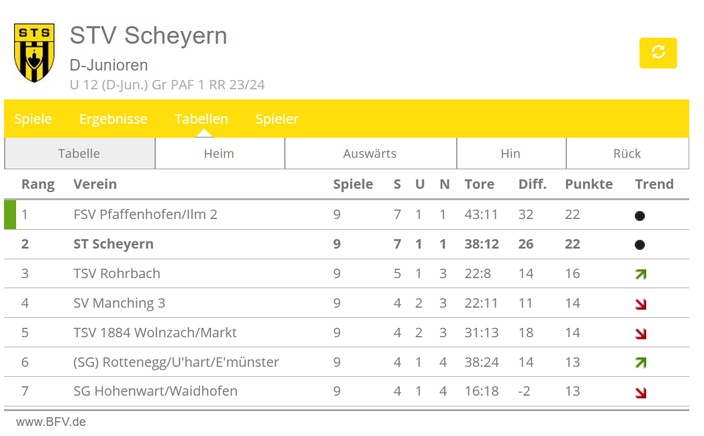Open team FSV Pfaffenhofen/Ilm 2
The image size is (704, 436).
coord(145,215)
